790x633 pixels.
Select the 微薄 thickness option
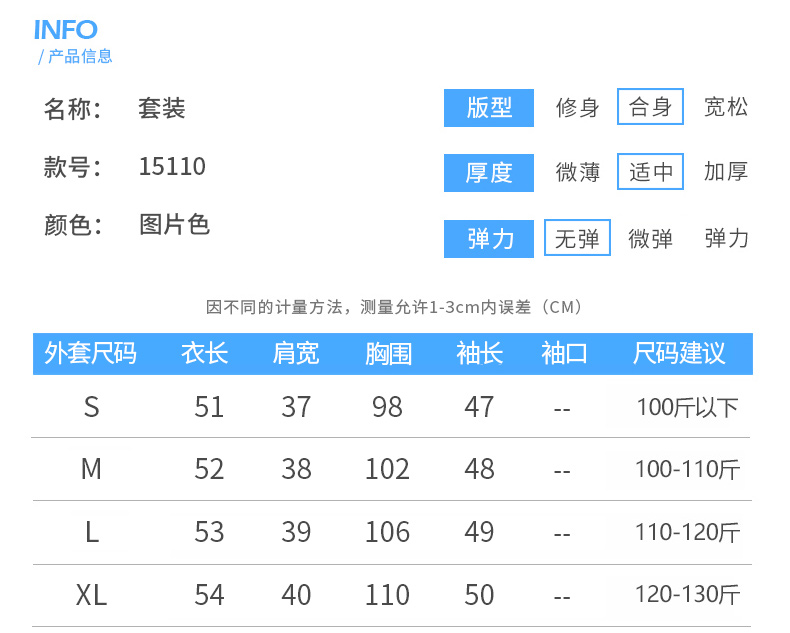[x=578, y=172]
